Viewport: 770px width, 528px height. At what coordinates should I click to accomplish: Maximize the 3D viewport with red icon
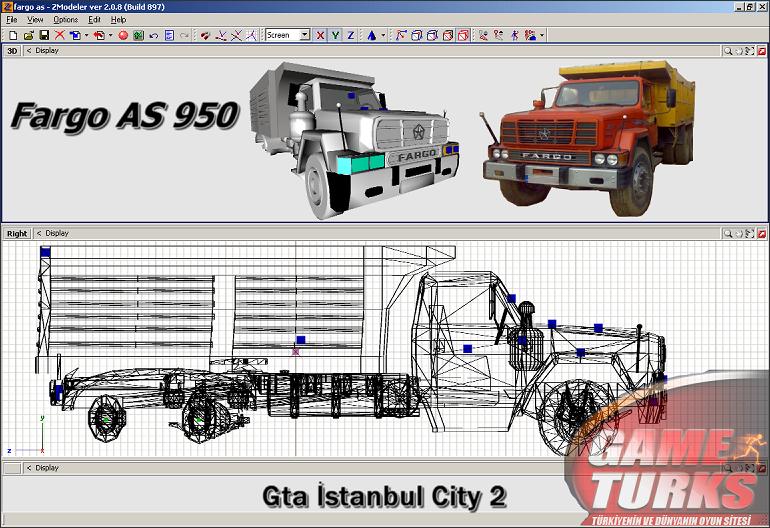pos(762,51)
